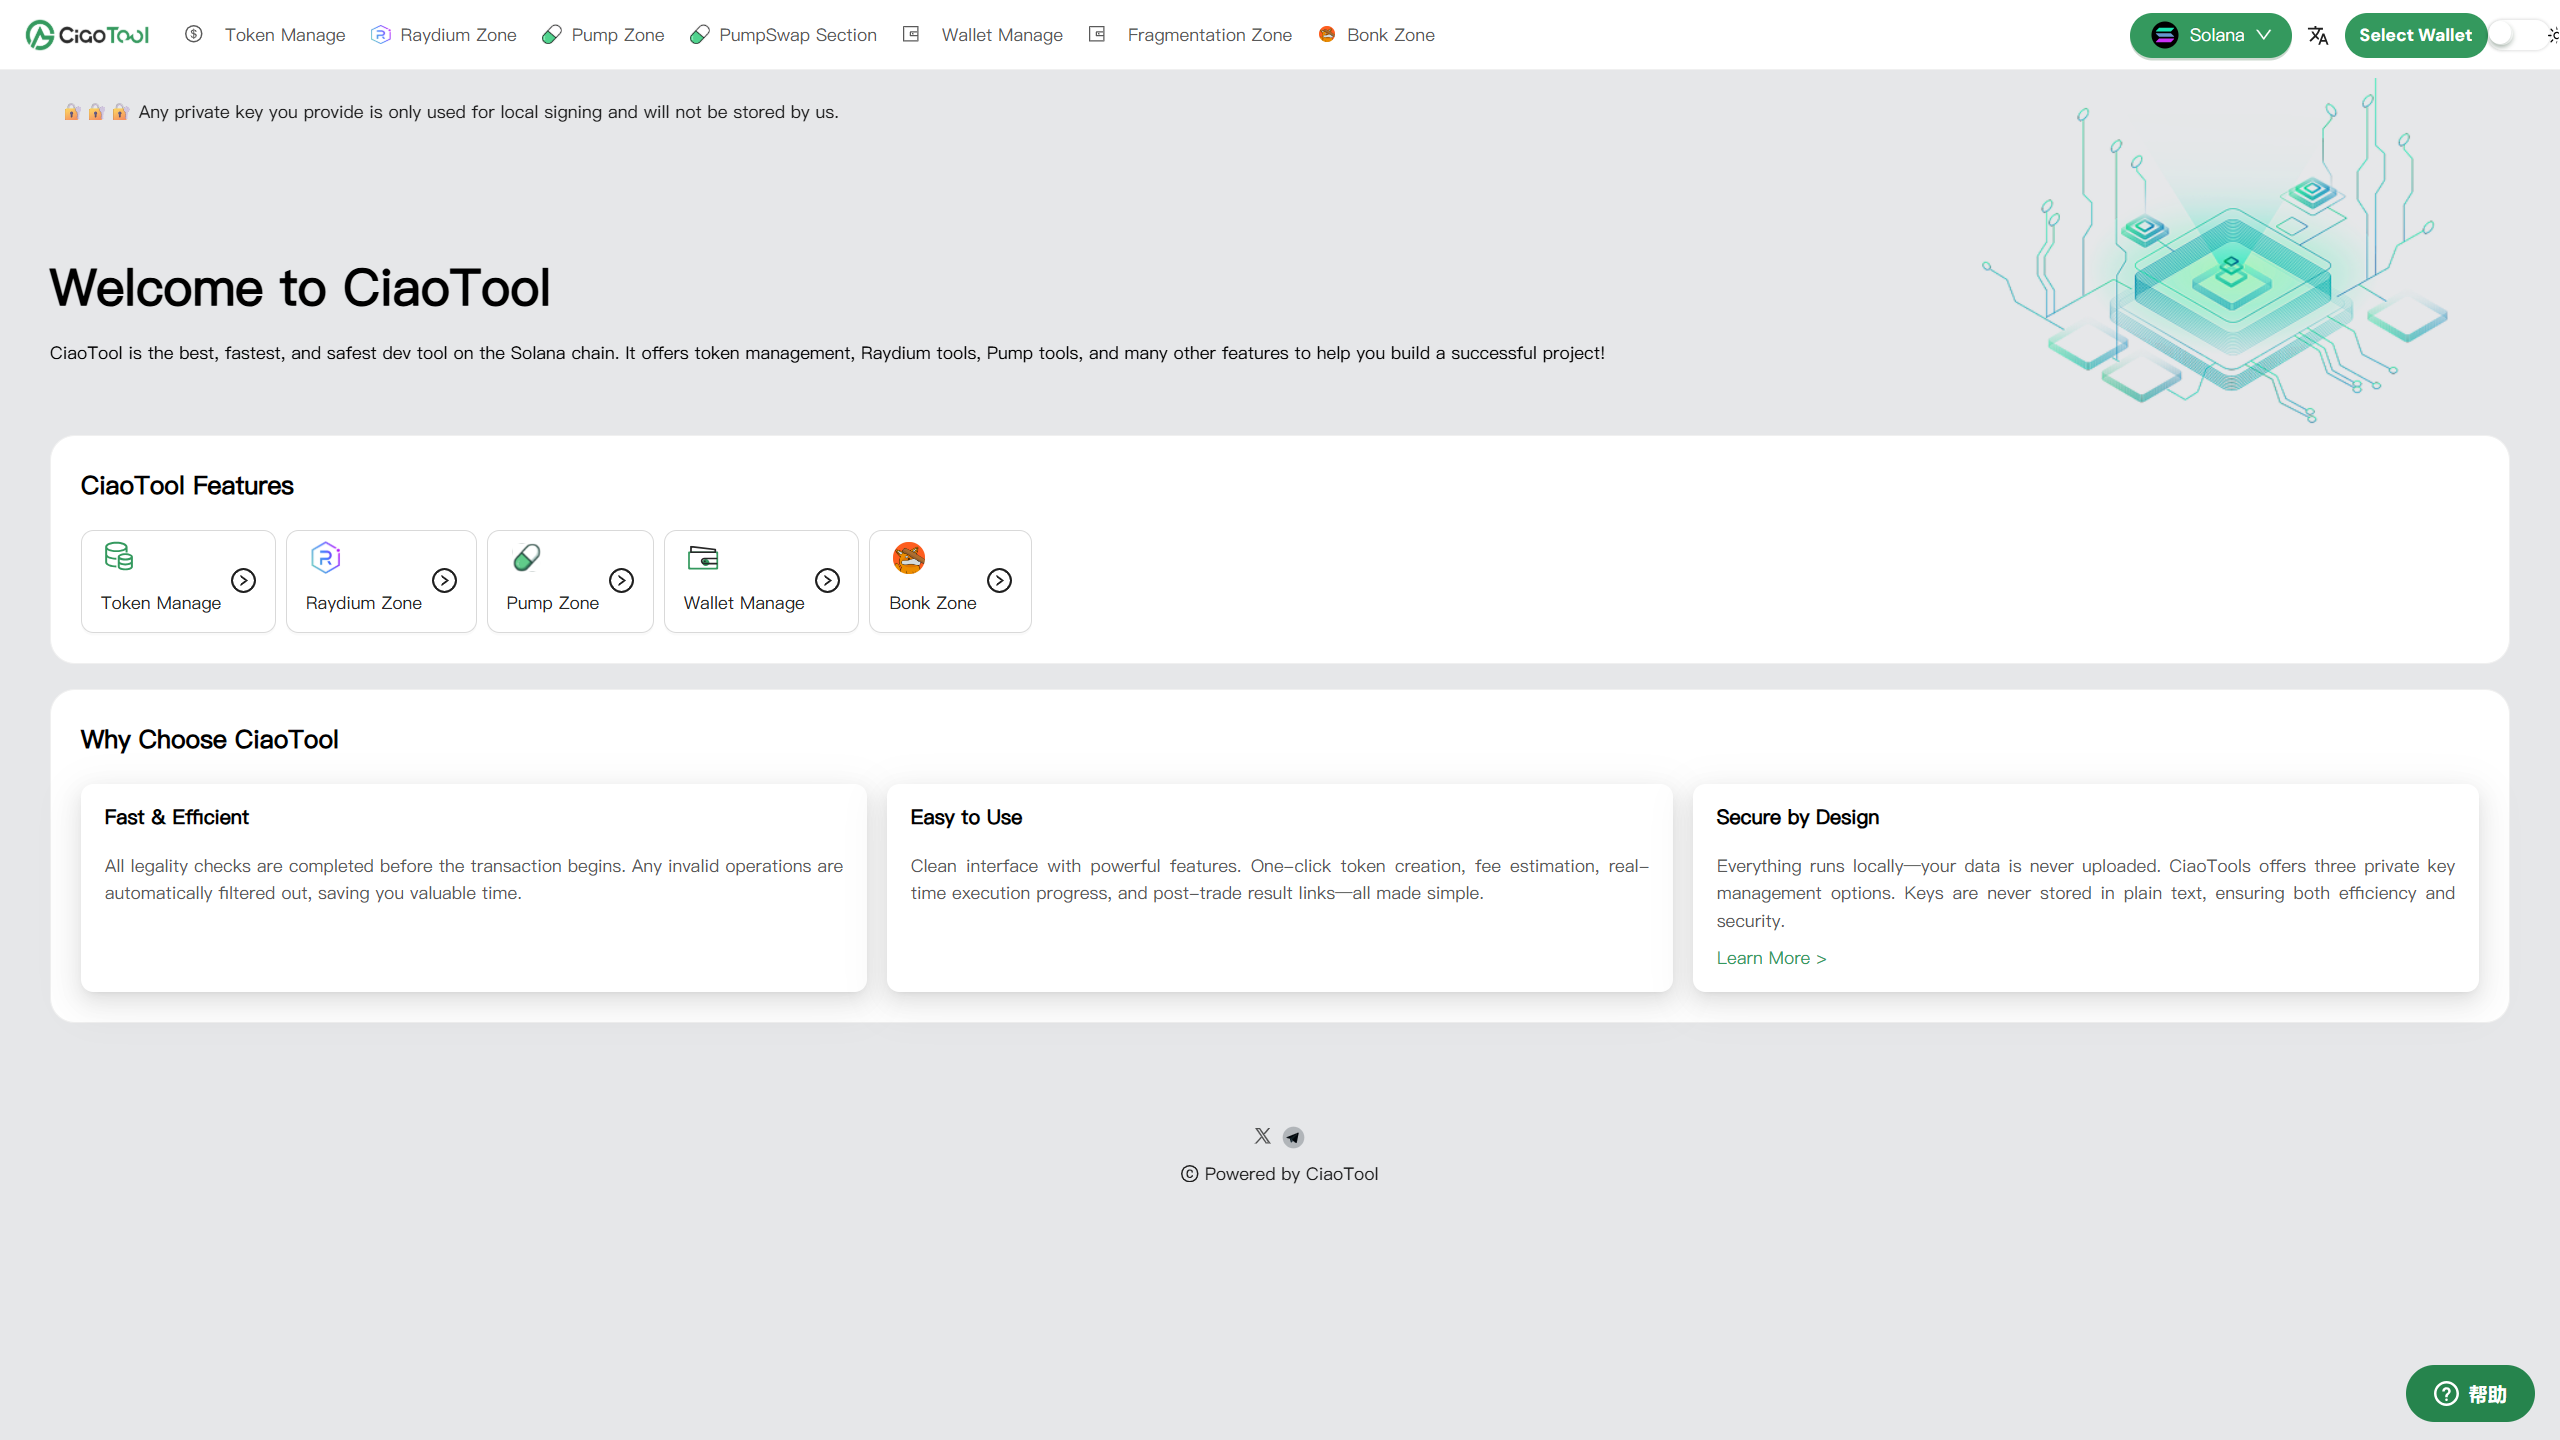Click the Why Choose CiaoTool heading
This screenshot has width=2560, height=1440.
click(209, 739)
